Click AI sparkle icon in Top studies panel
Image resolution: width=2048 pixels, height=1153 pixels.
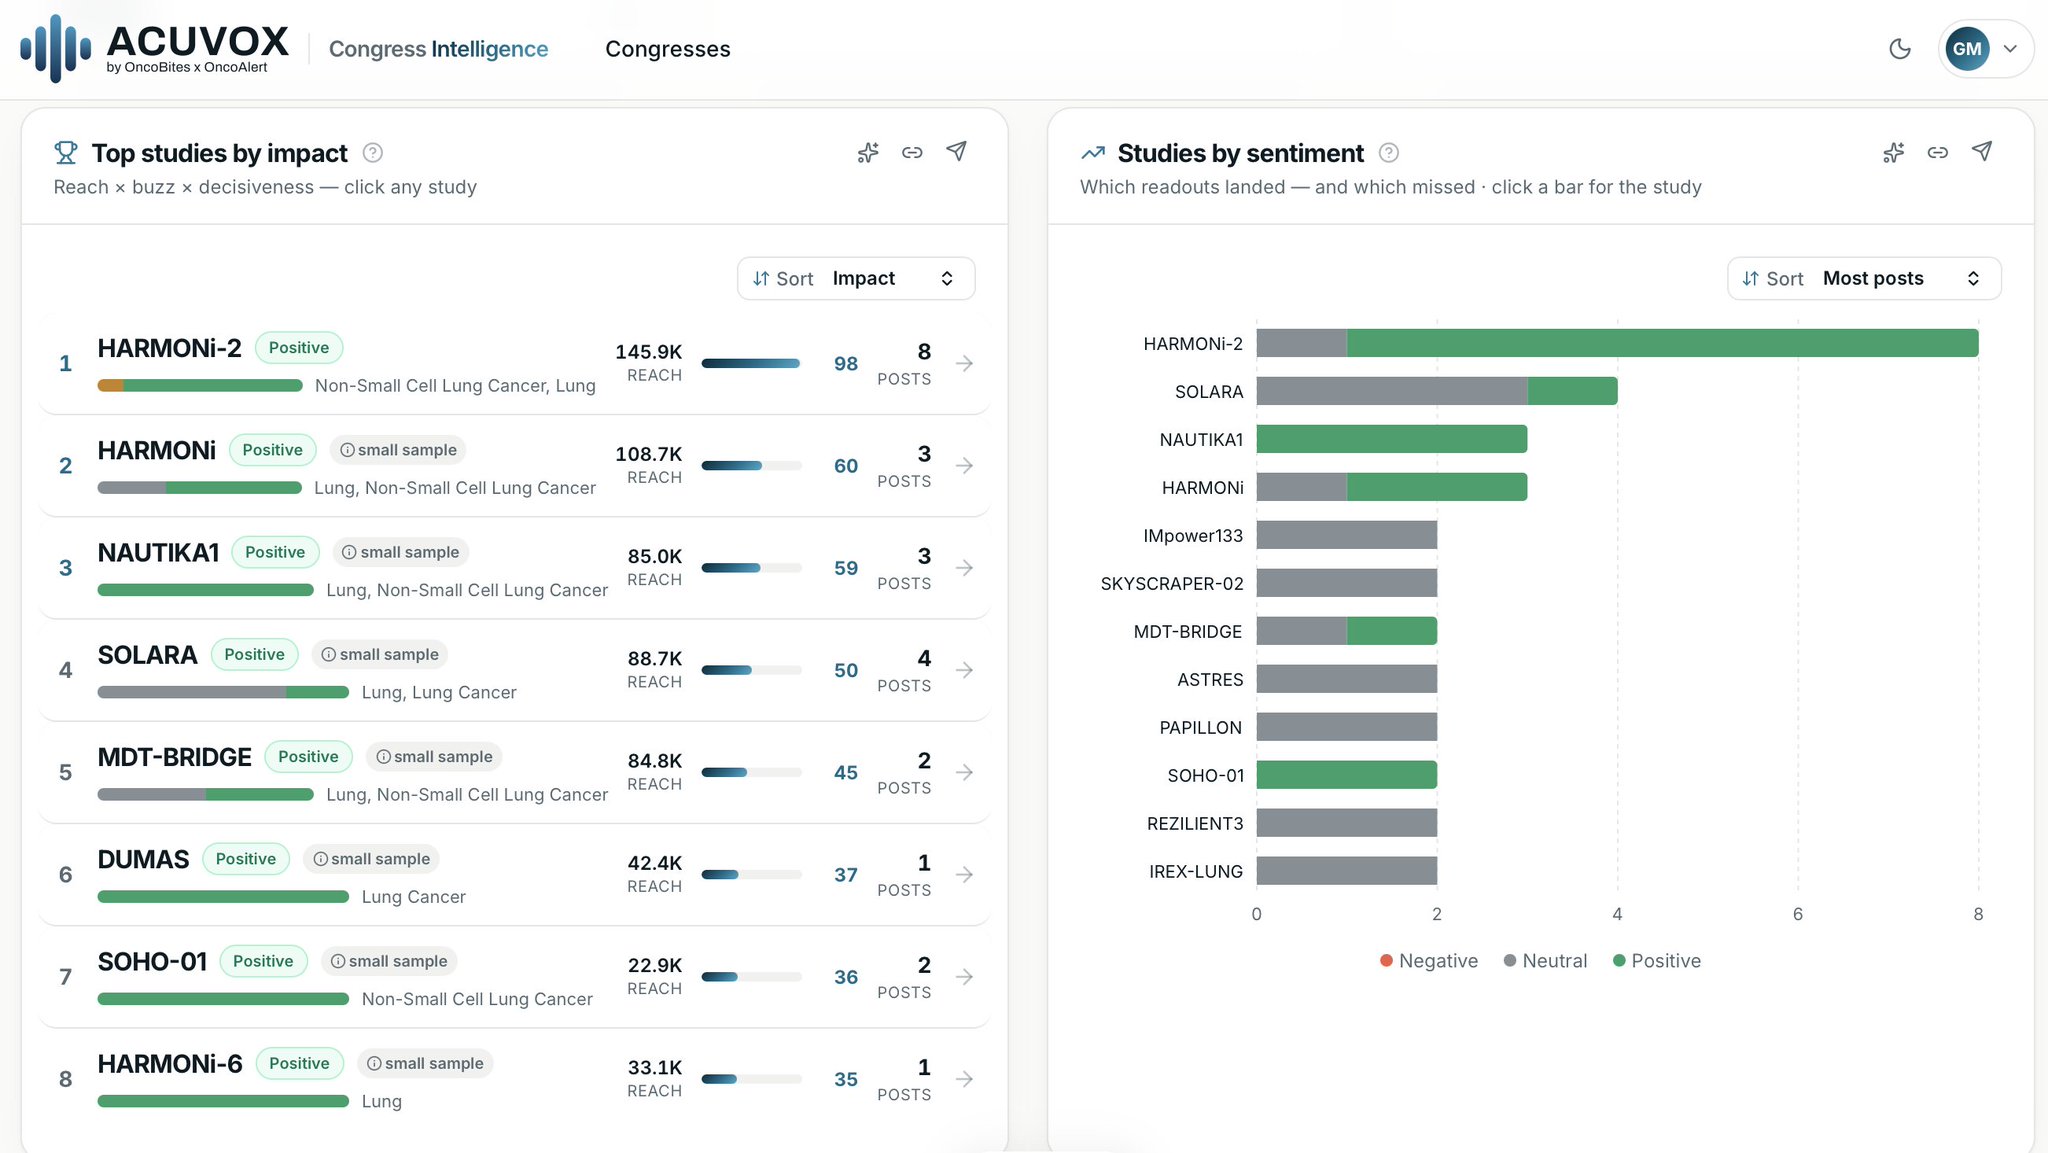tap(868, 152)
